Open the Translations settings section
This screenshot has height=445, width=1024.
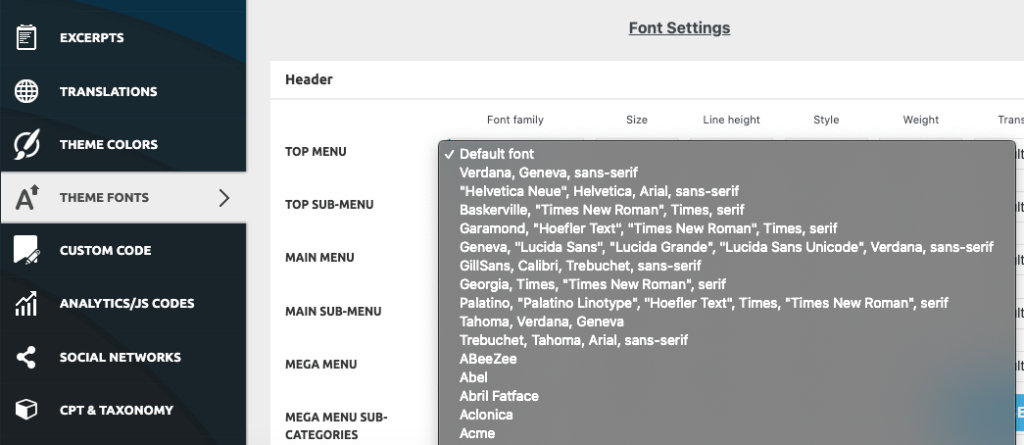point(123,91)
